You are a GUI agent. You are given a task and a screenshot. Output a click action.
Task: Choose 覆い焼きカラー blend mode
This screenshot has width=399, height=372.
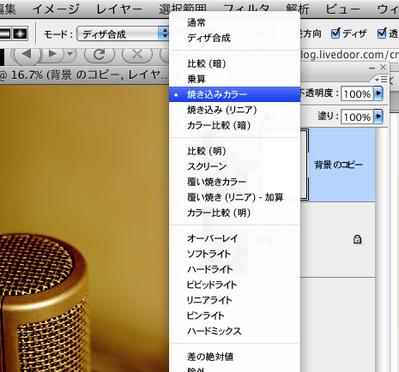(x=235, y=182)
